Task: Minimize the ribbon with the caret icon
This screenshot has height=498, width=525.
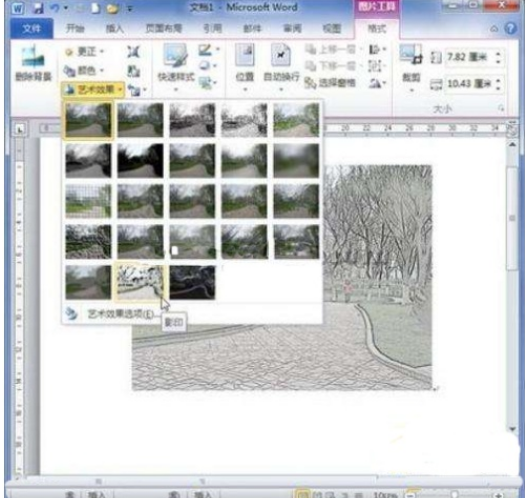Action: coord(494,29)
